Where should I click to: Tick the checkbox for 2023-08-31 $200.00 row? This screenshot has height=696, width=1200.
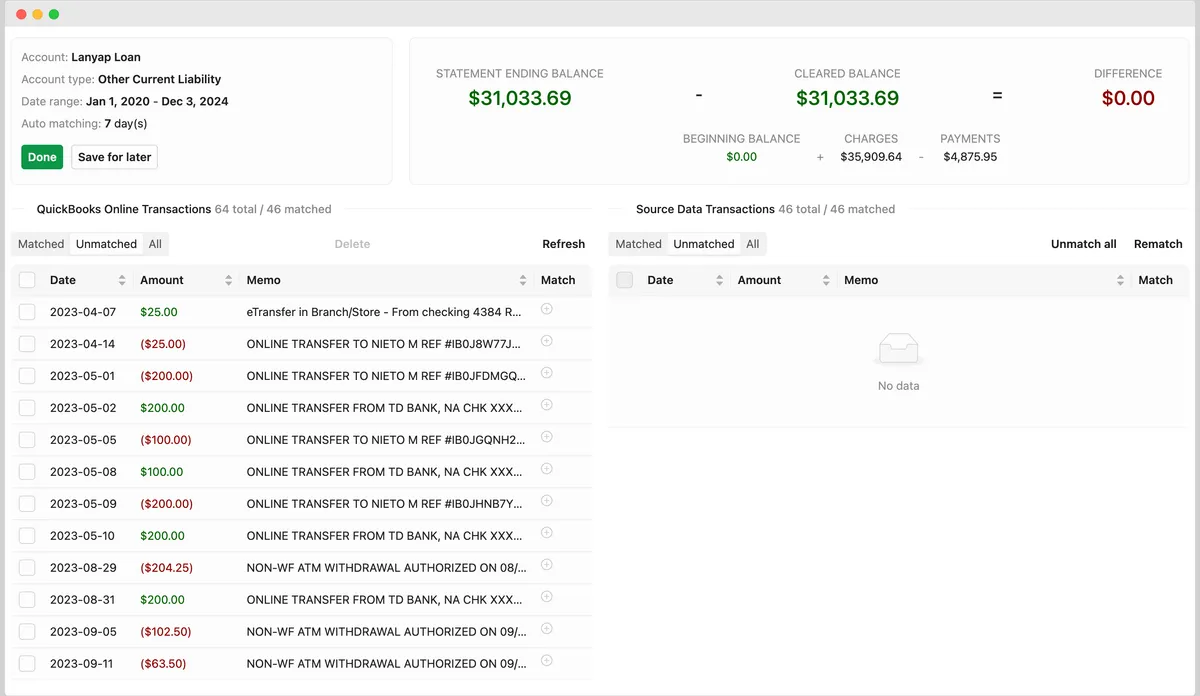(27, 600)
